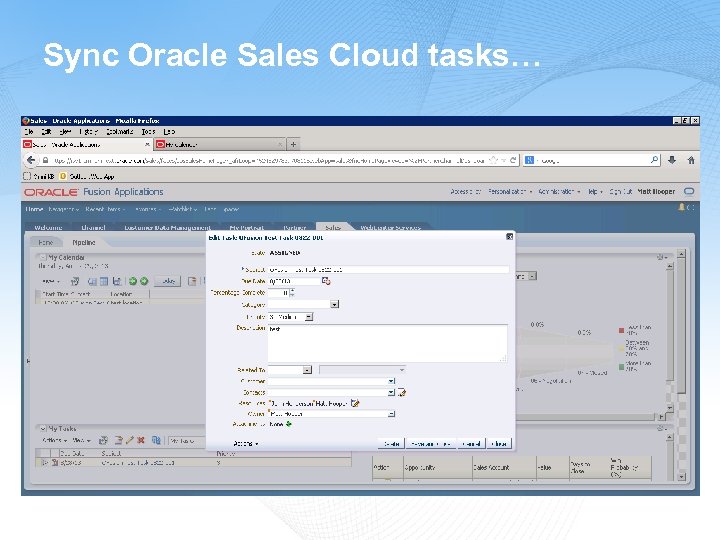Open the Category dropdown
The width and height of the screenshot is (720, 540).
coord(335,304)
